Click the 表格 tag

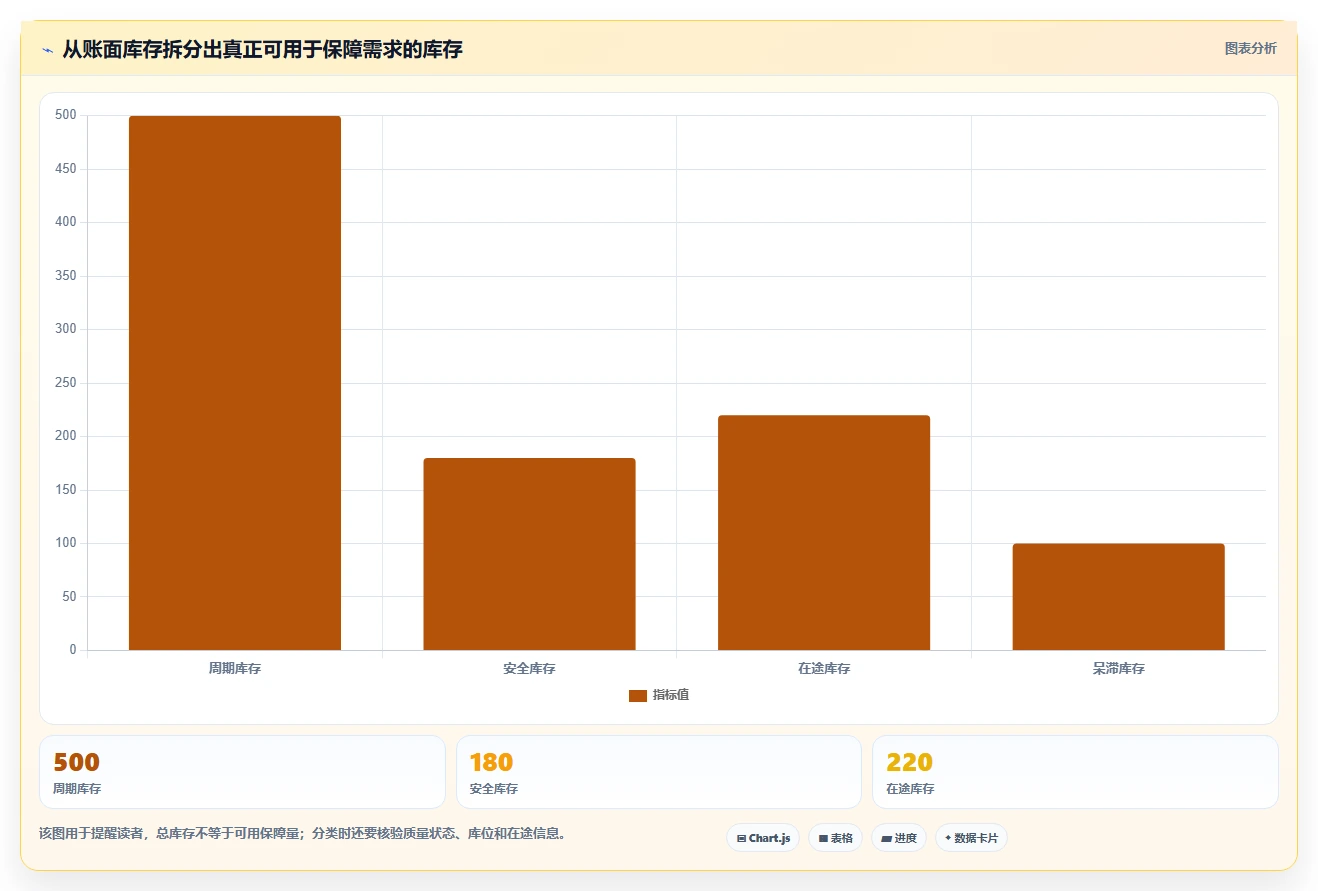click(836, 838)
